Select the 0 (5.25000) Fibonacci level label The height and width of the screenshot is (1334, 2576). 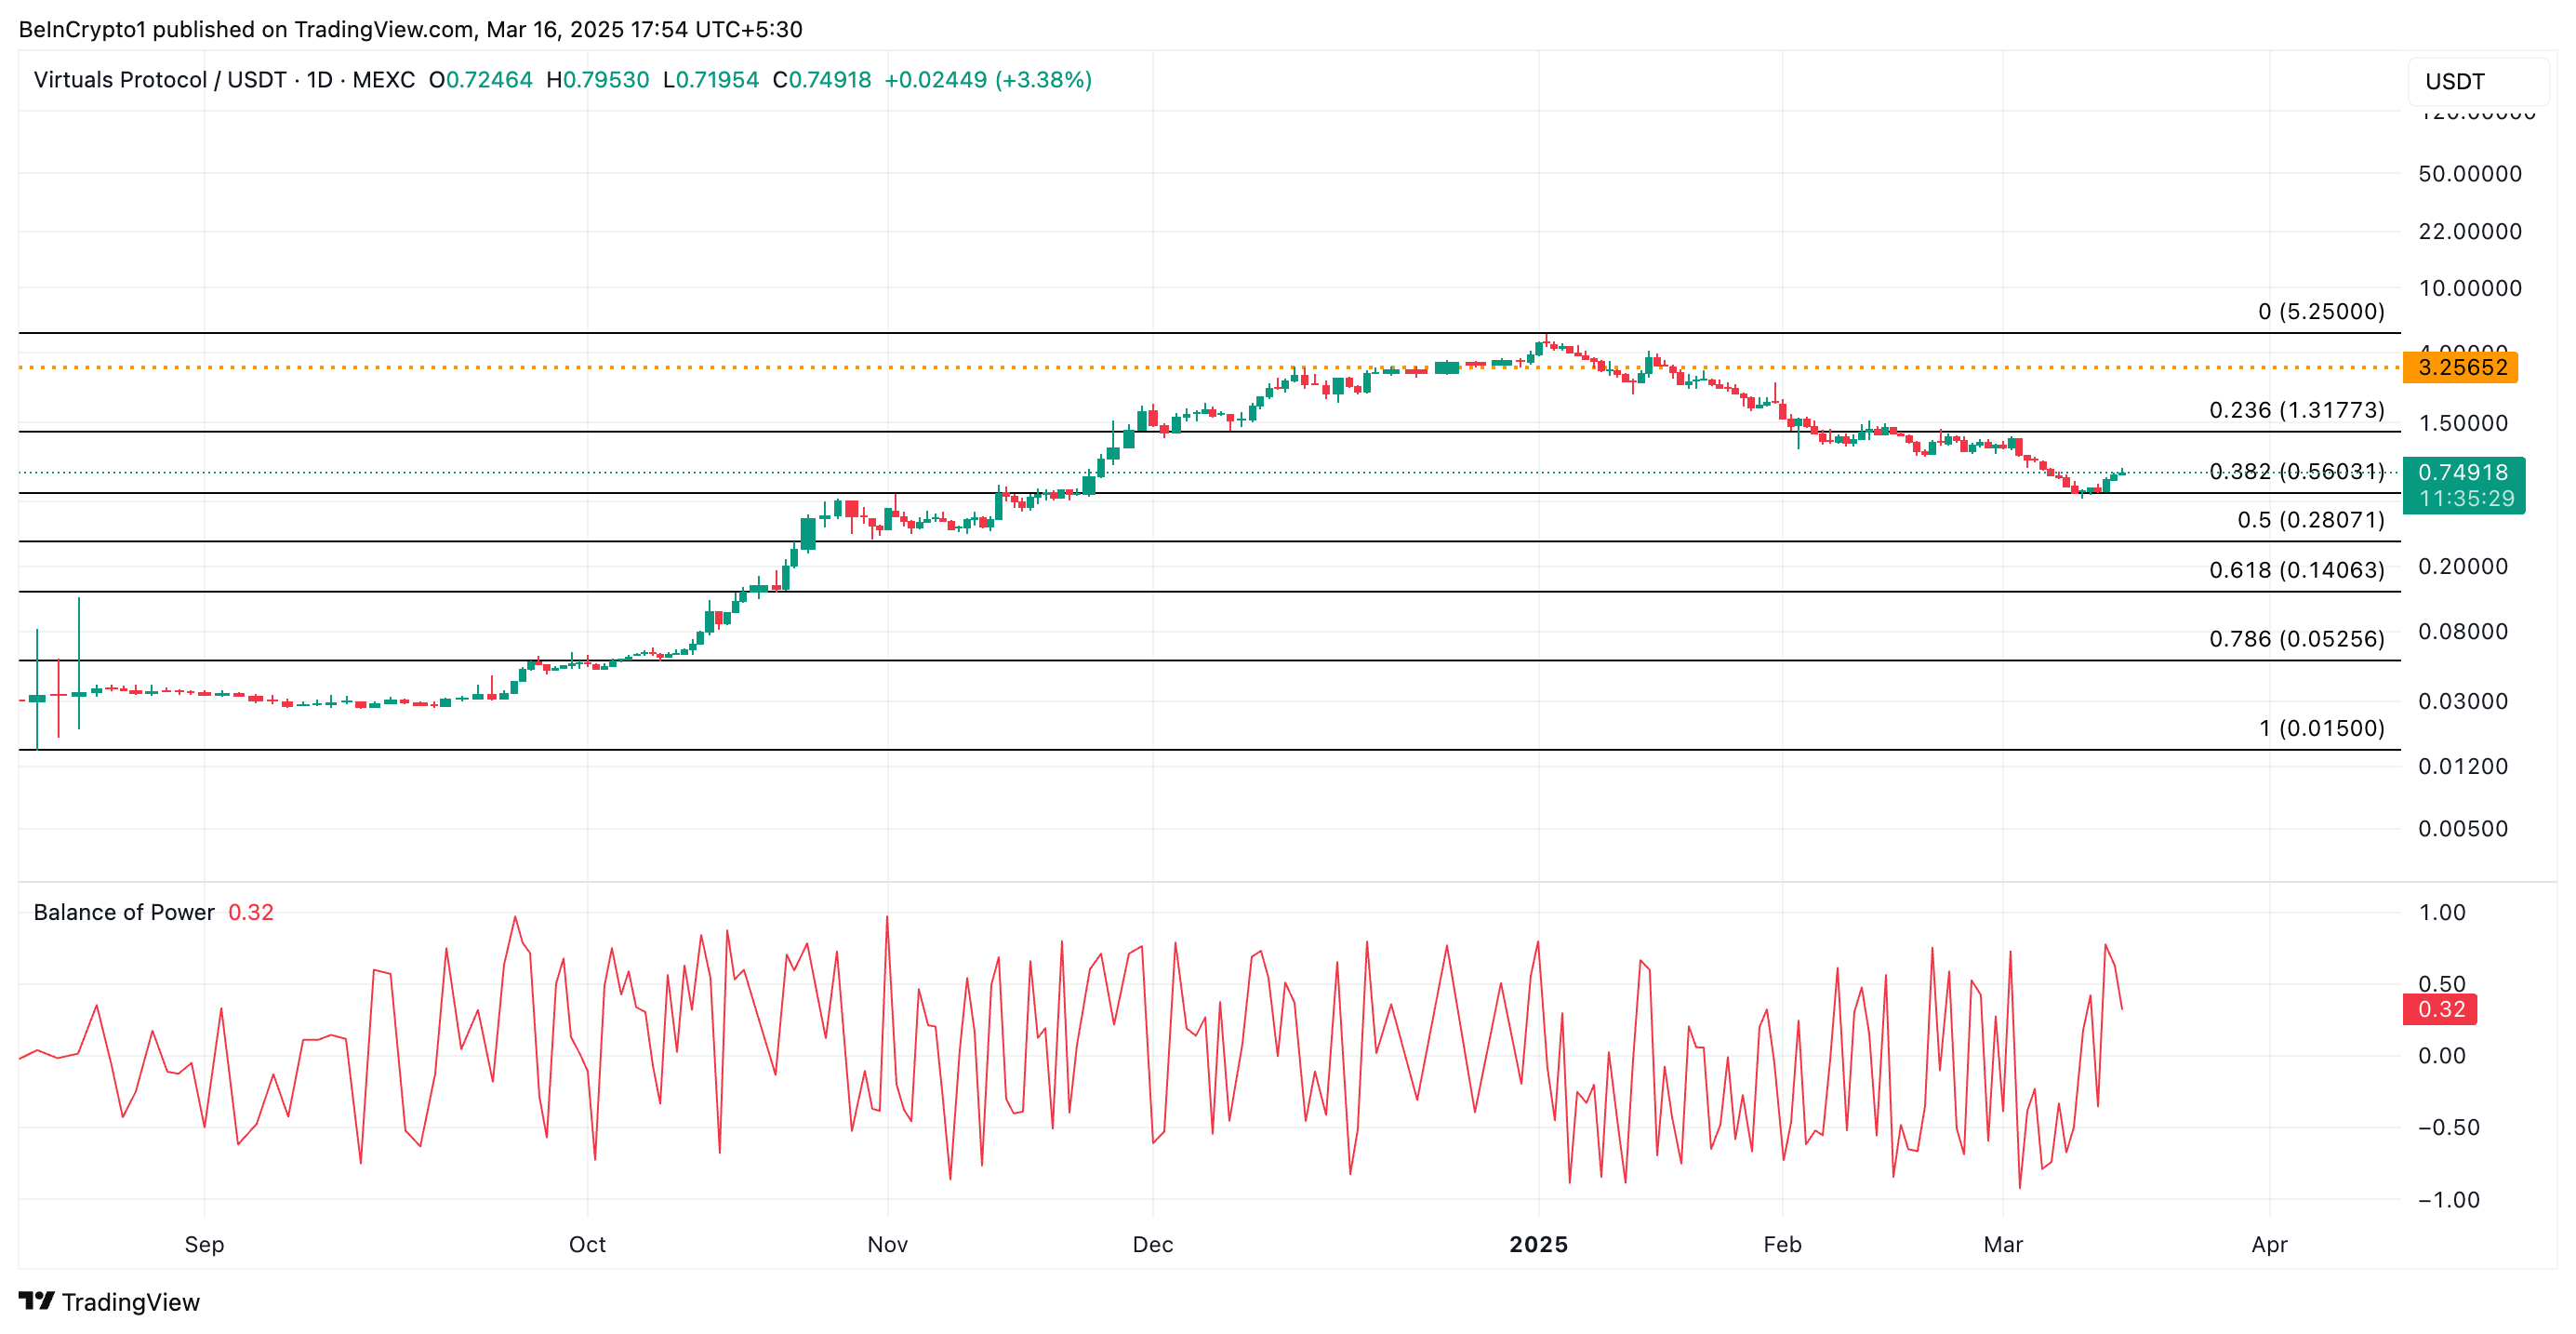click(2320, 311)
